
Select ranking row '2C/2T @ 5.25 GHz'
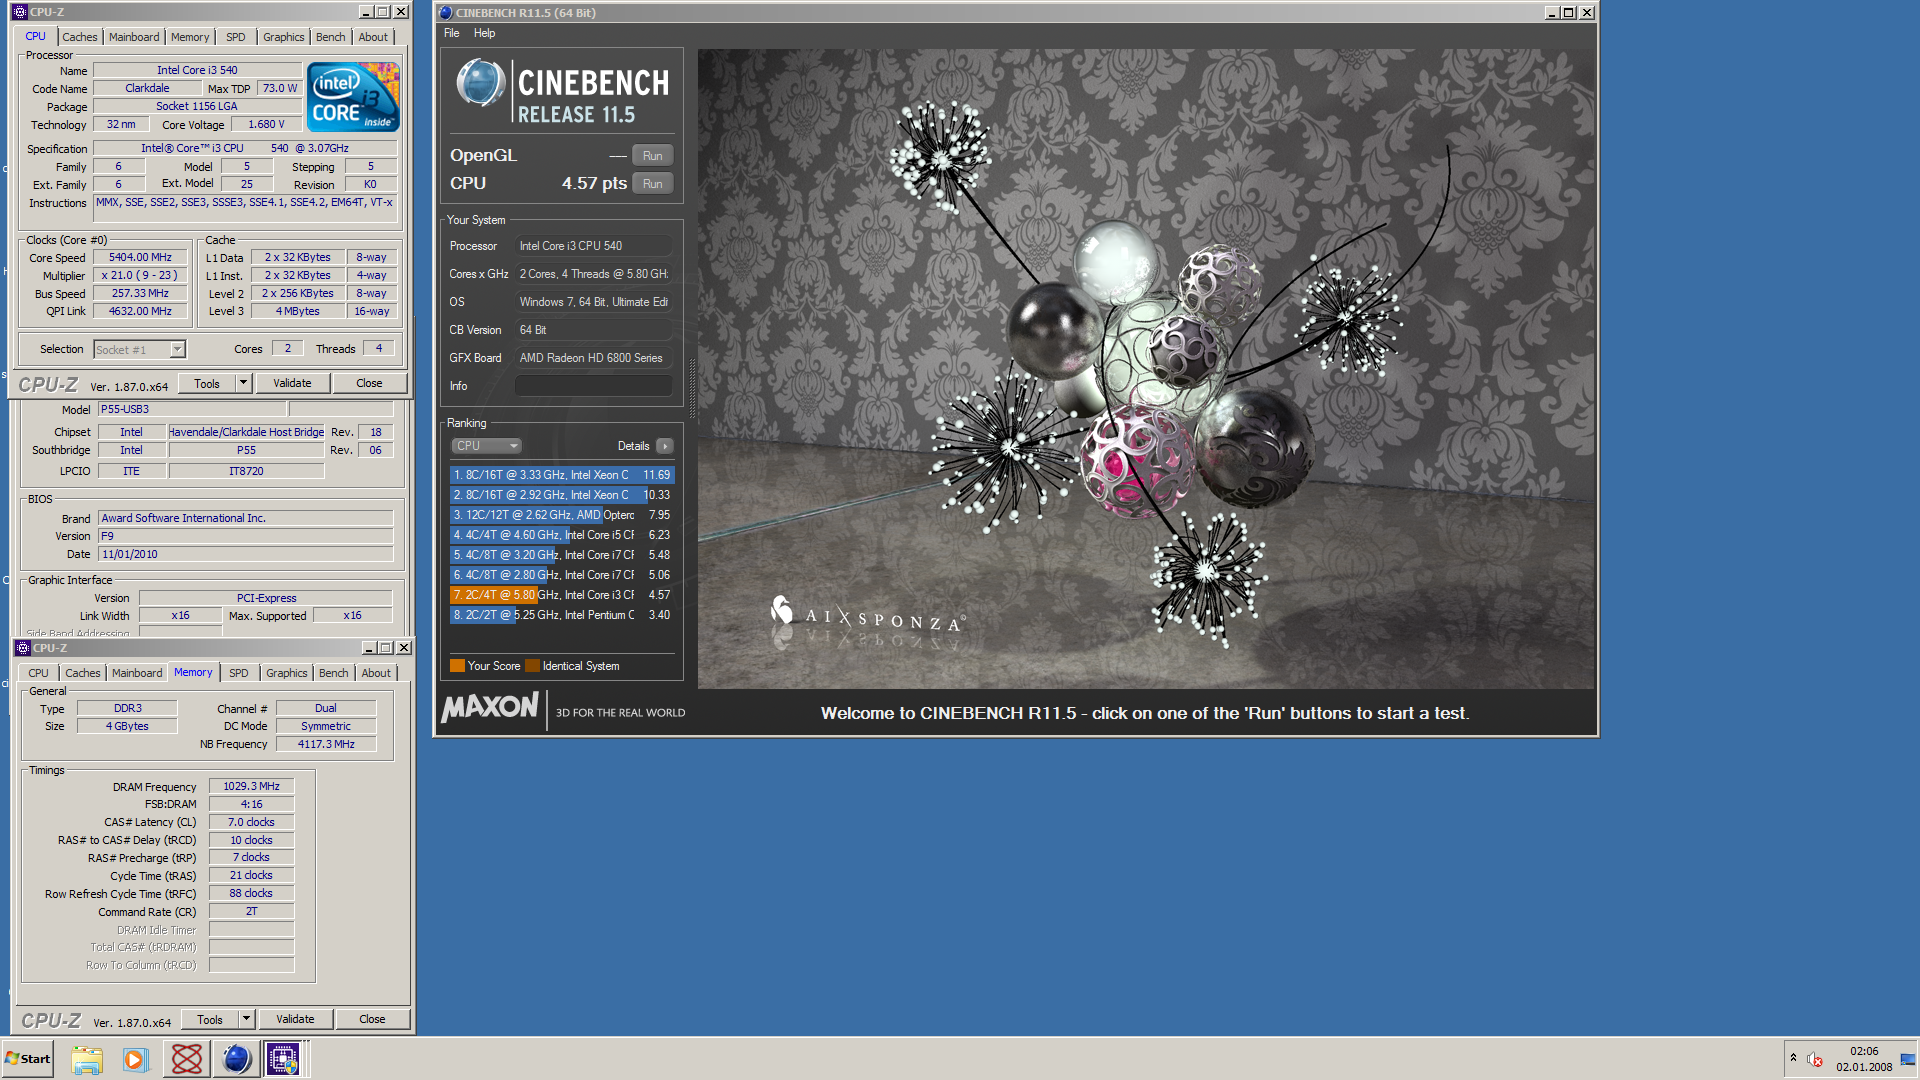point(562,615)
